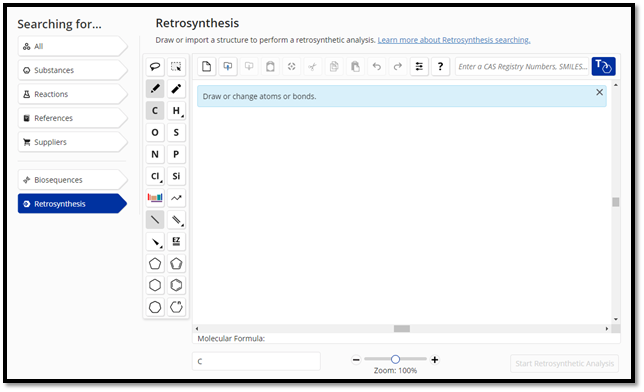644x392 pixels.
Task: Click the export structure icon
Action: [x=249, y=67]
